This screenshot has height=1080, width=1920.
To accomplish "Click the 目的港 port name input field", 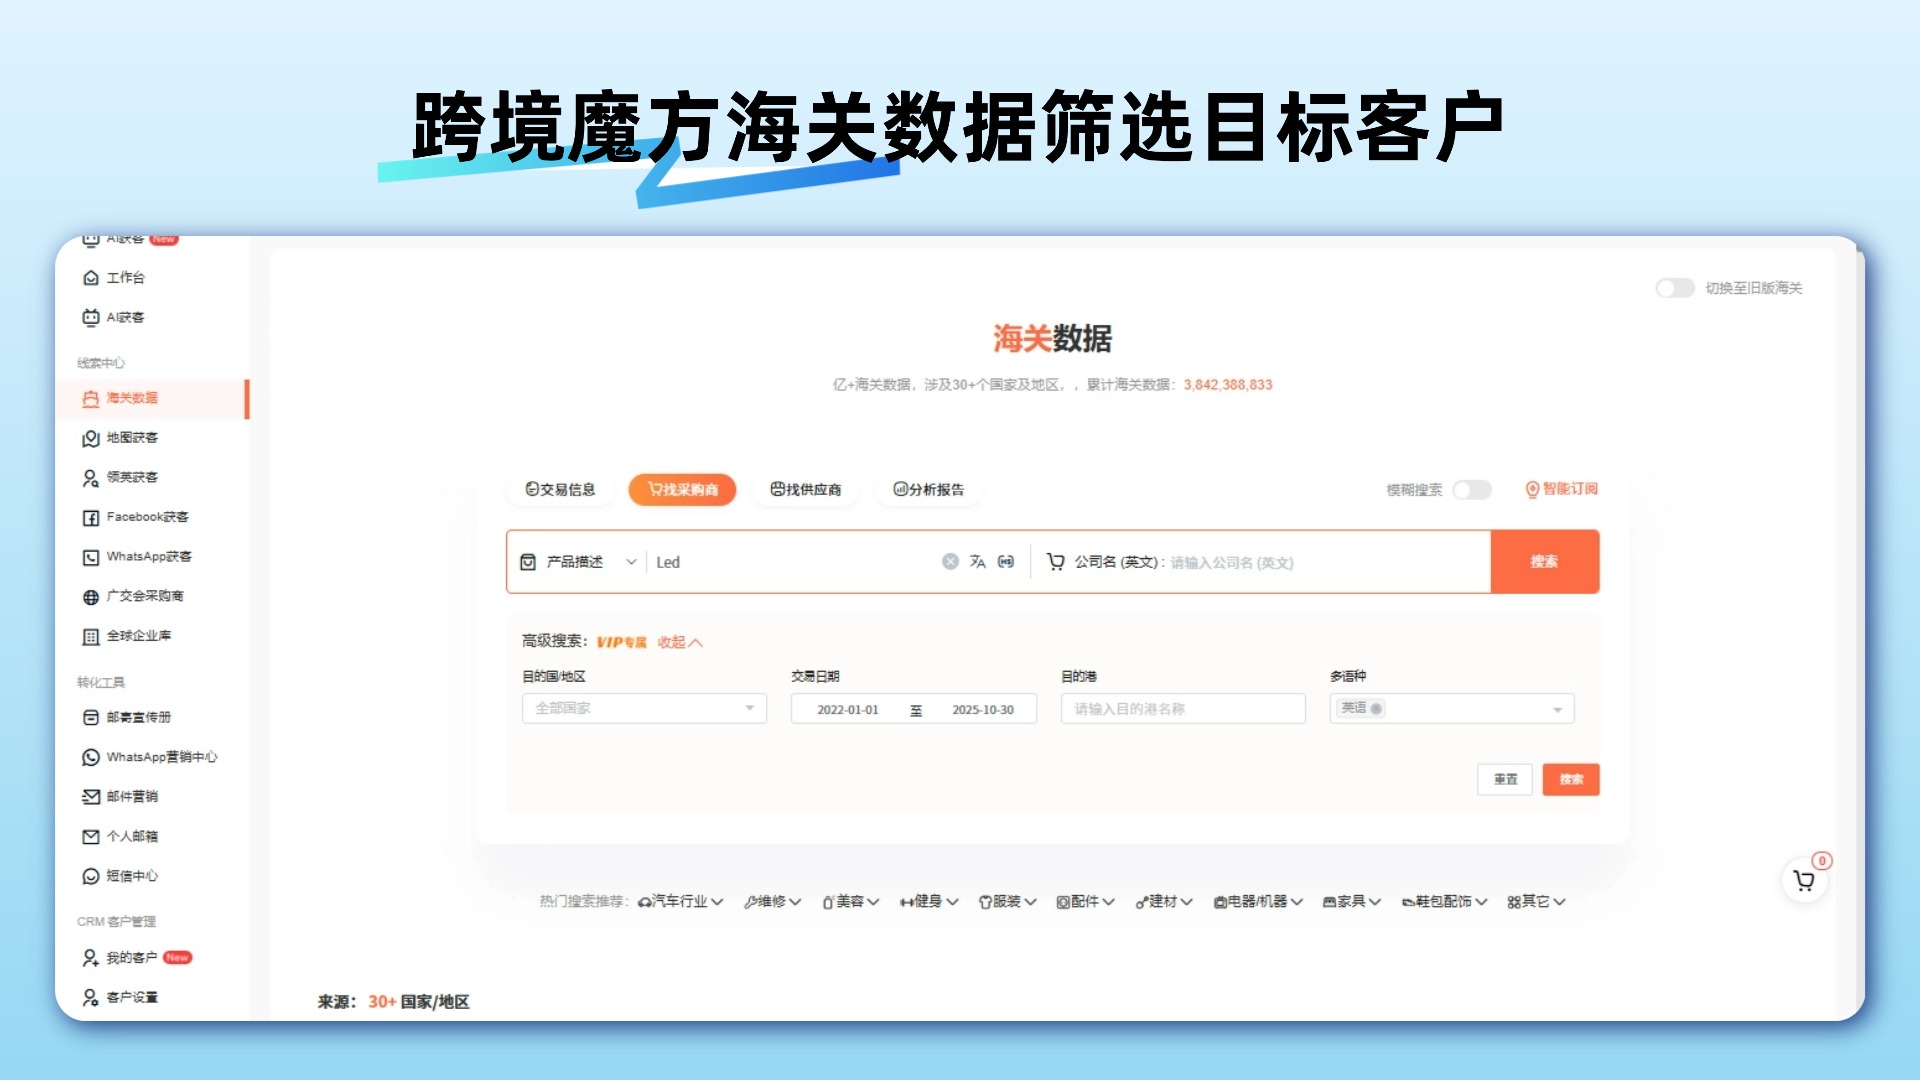I will click(x=1182, y=709).
